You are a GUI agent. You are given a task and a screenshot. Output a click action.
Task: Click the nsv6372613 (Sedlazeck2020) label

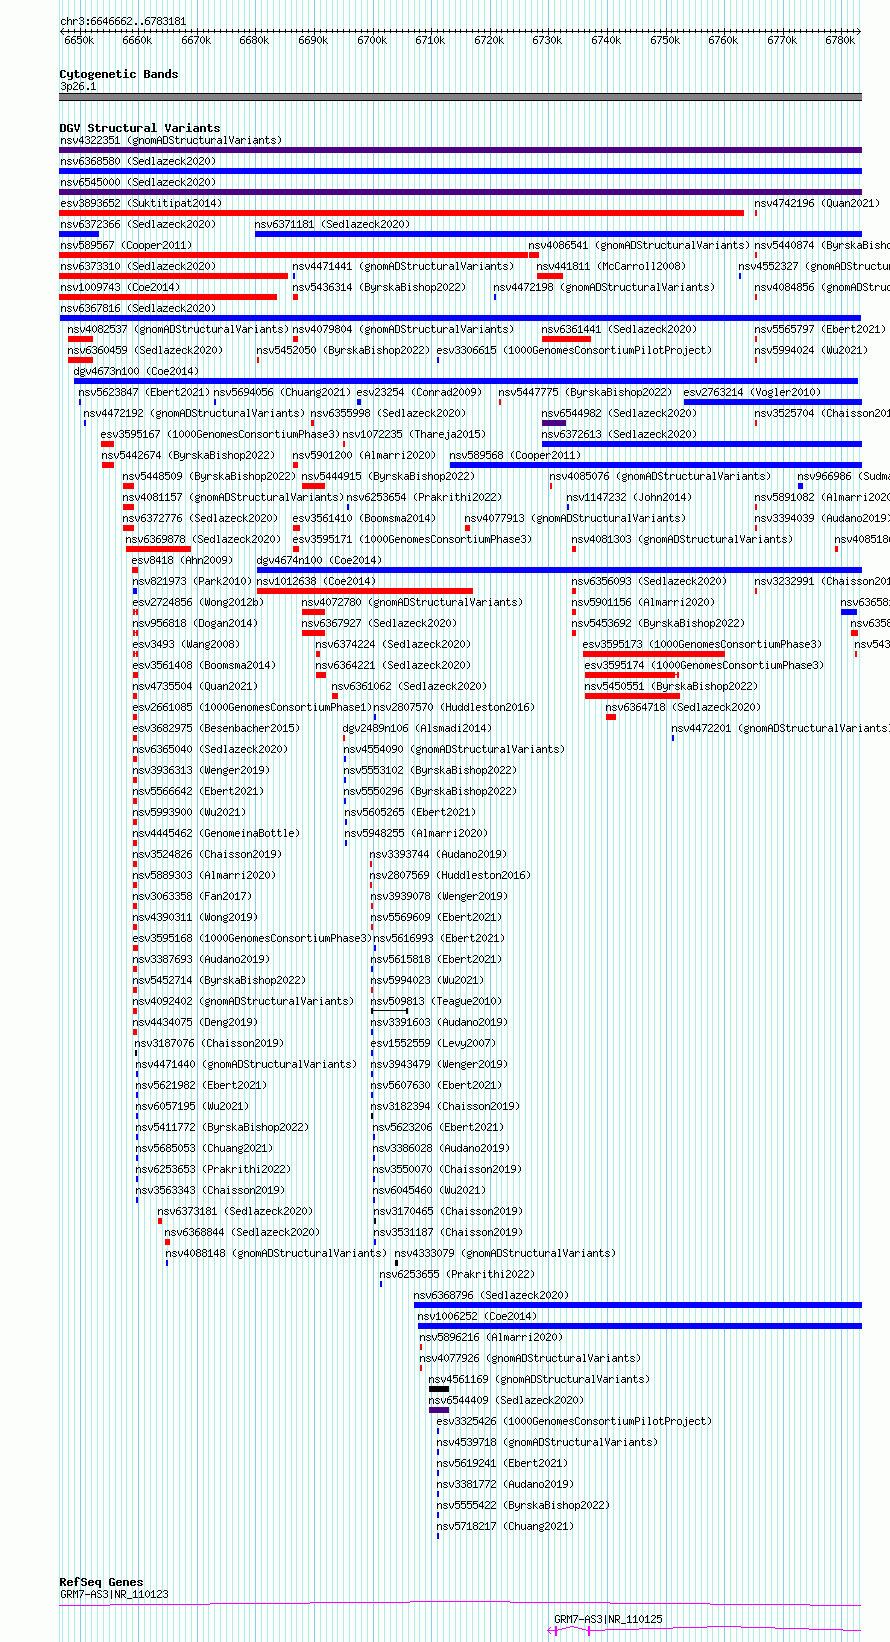point(619,434)
